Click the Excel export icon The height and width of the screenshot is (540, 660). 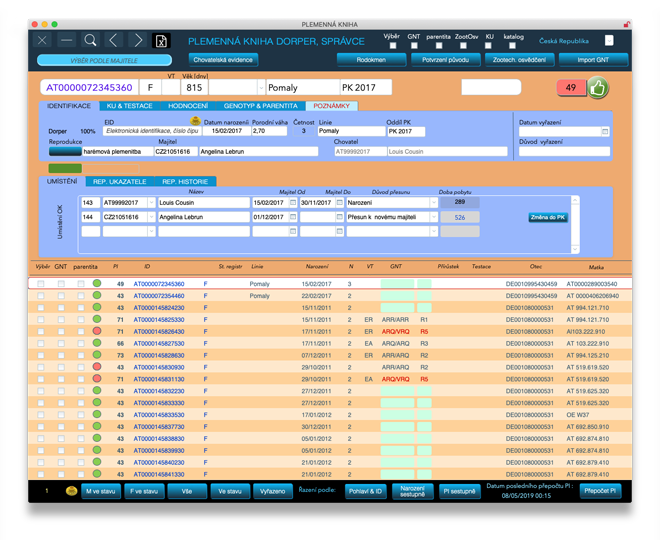point(160,41)
